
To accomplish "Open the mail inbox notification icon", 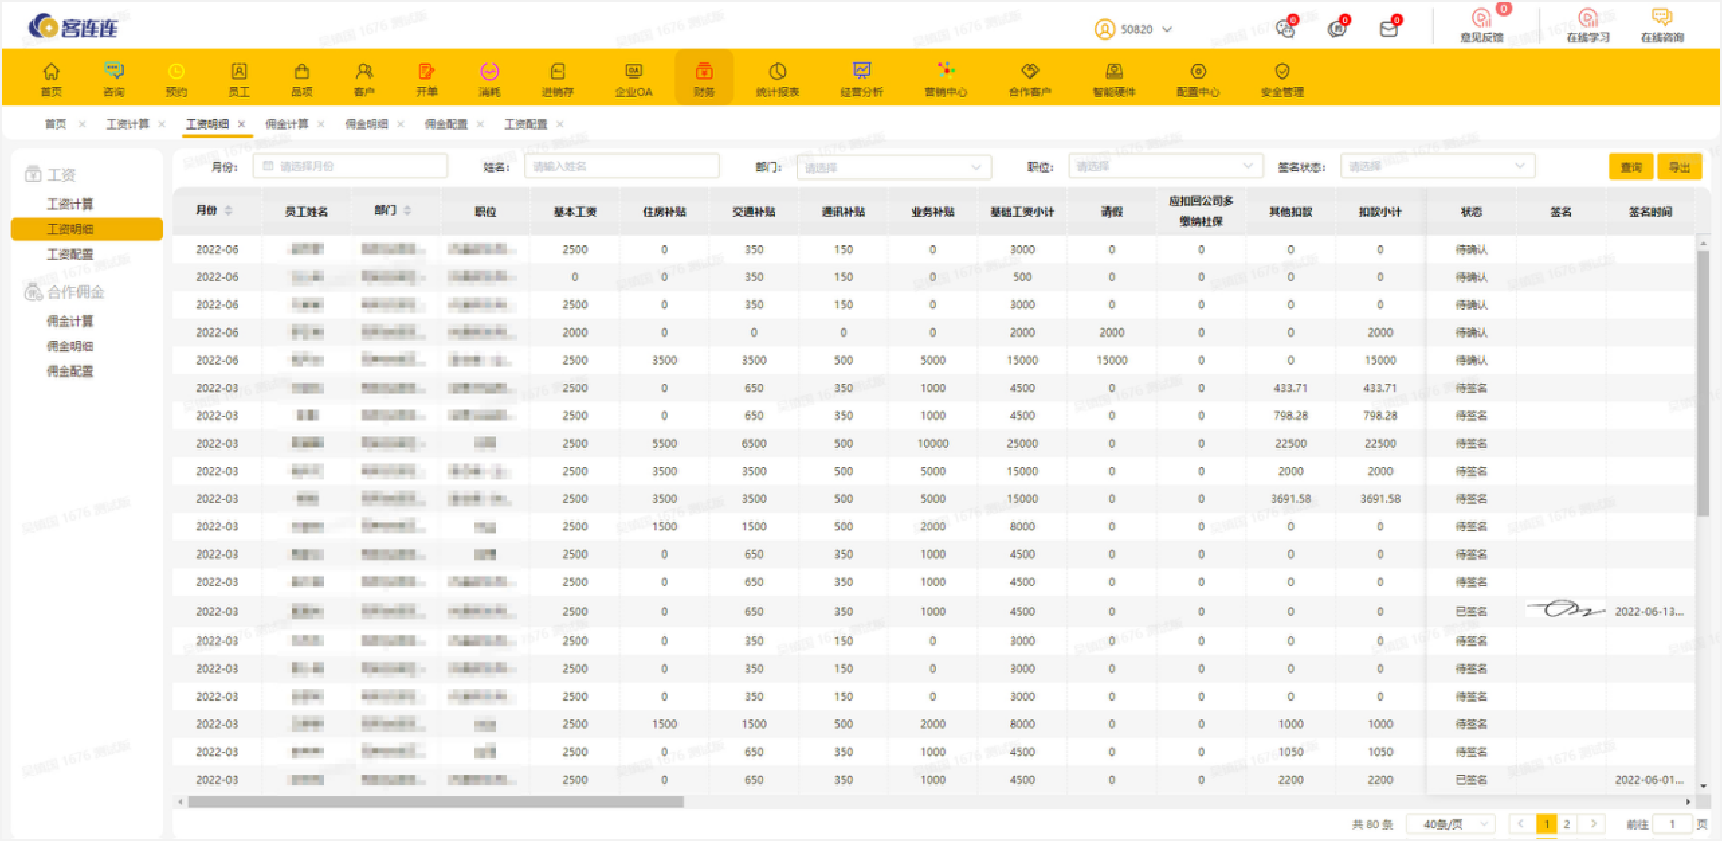I will (x=1389, y=28).
